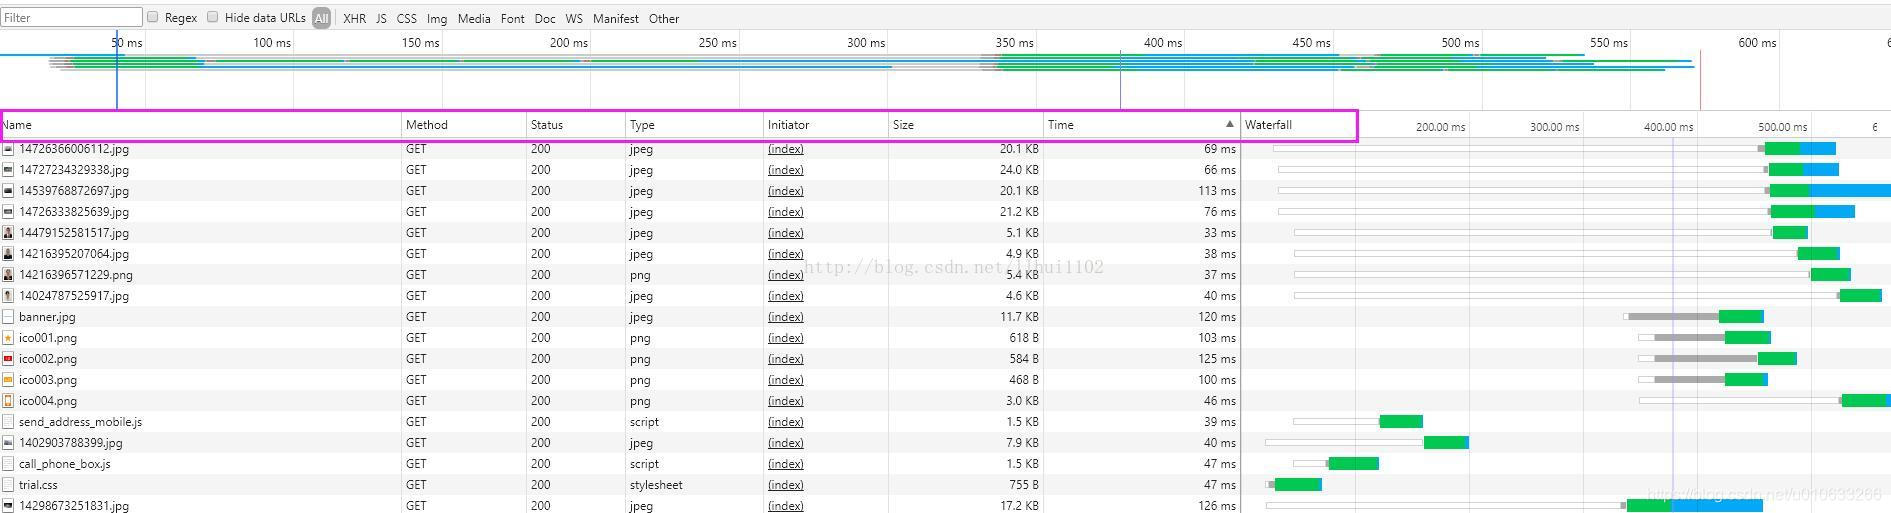Click the file icon for send_address_mobile.js
The width and height of the screenshot is (1891, 513).
[x=8, y=422]
